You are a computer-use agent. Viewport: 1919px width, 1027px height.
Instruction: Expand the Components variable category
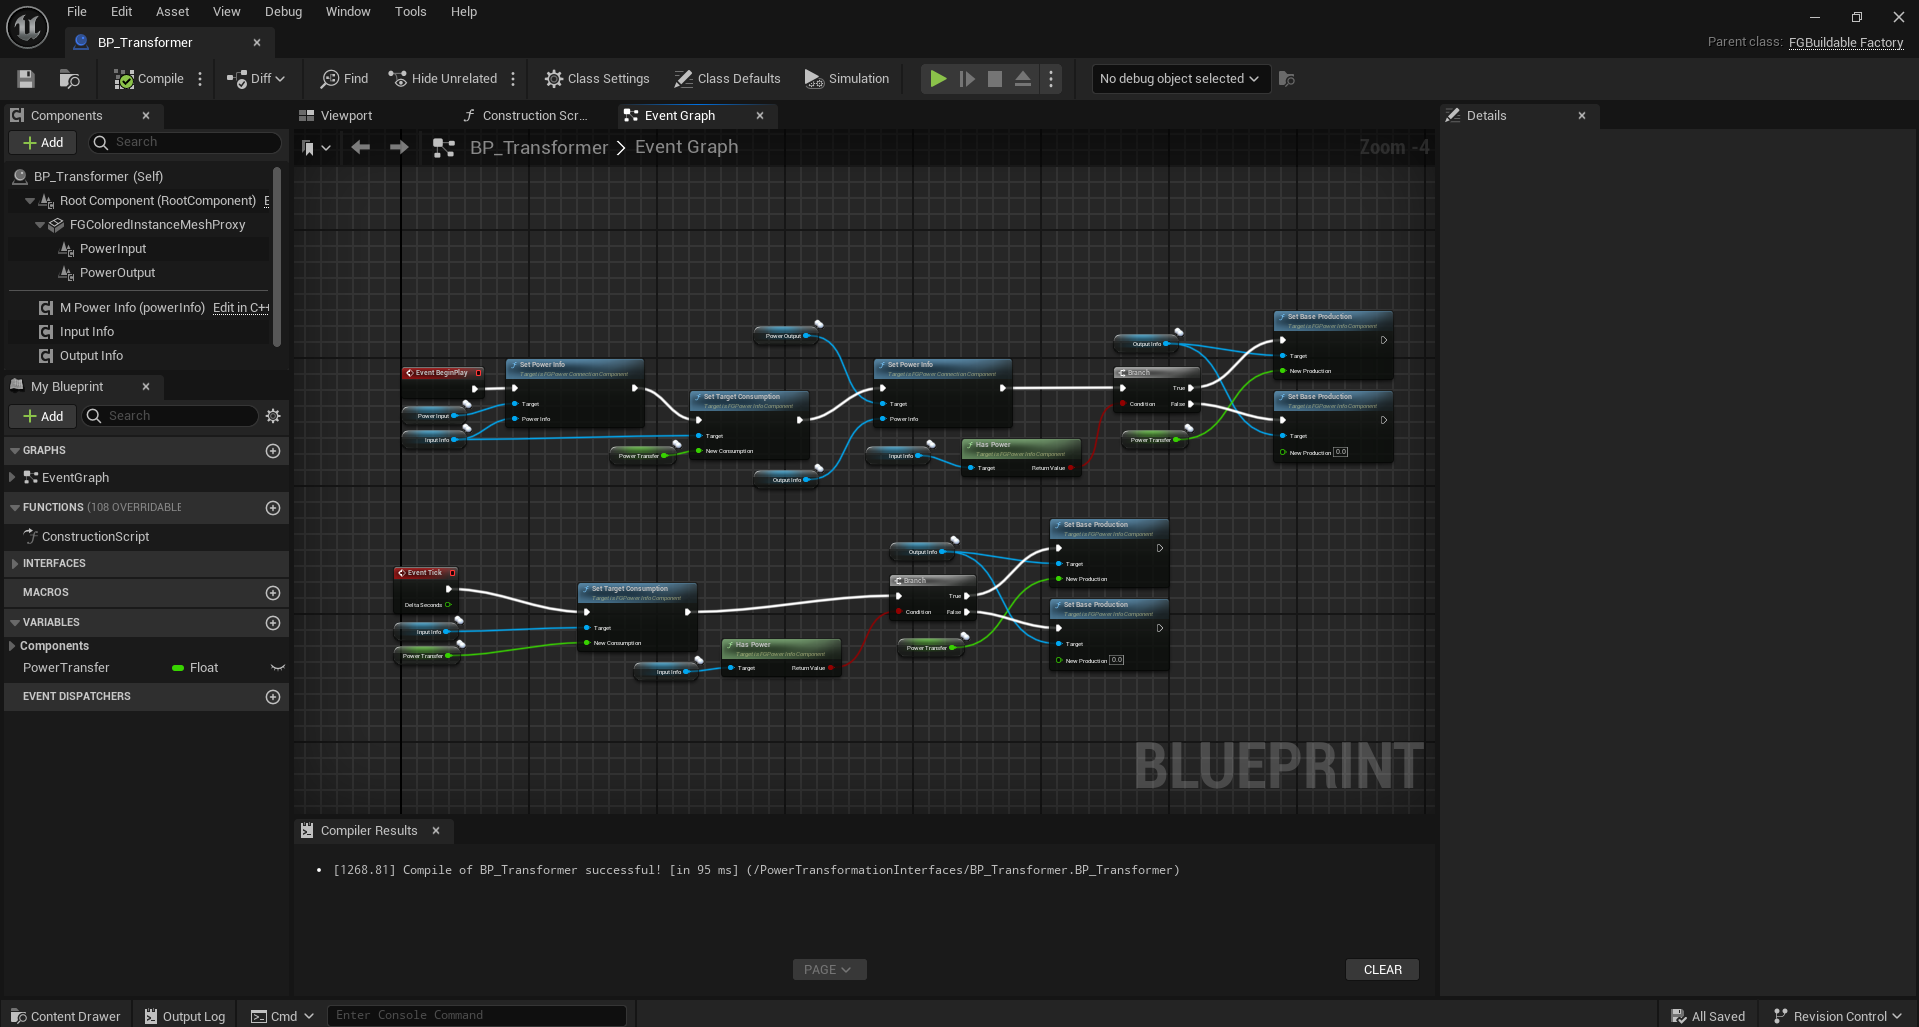tap(12, 646)
